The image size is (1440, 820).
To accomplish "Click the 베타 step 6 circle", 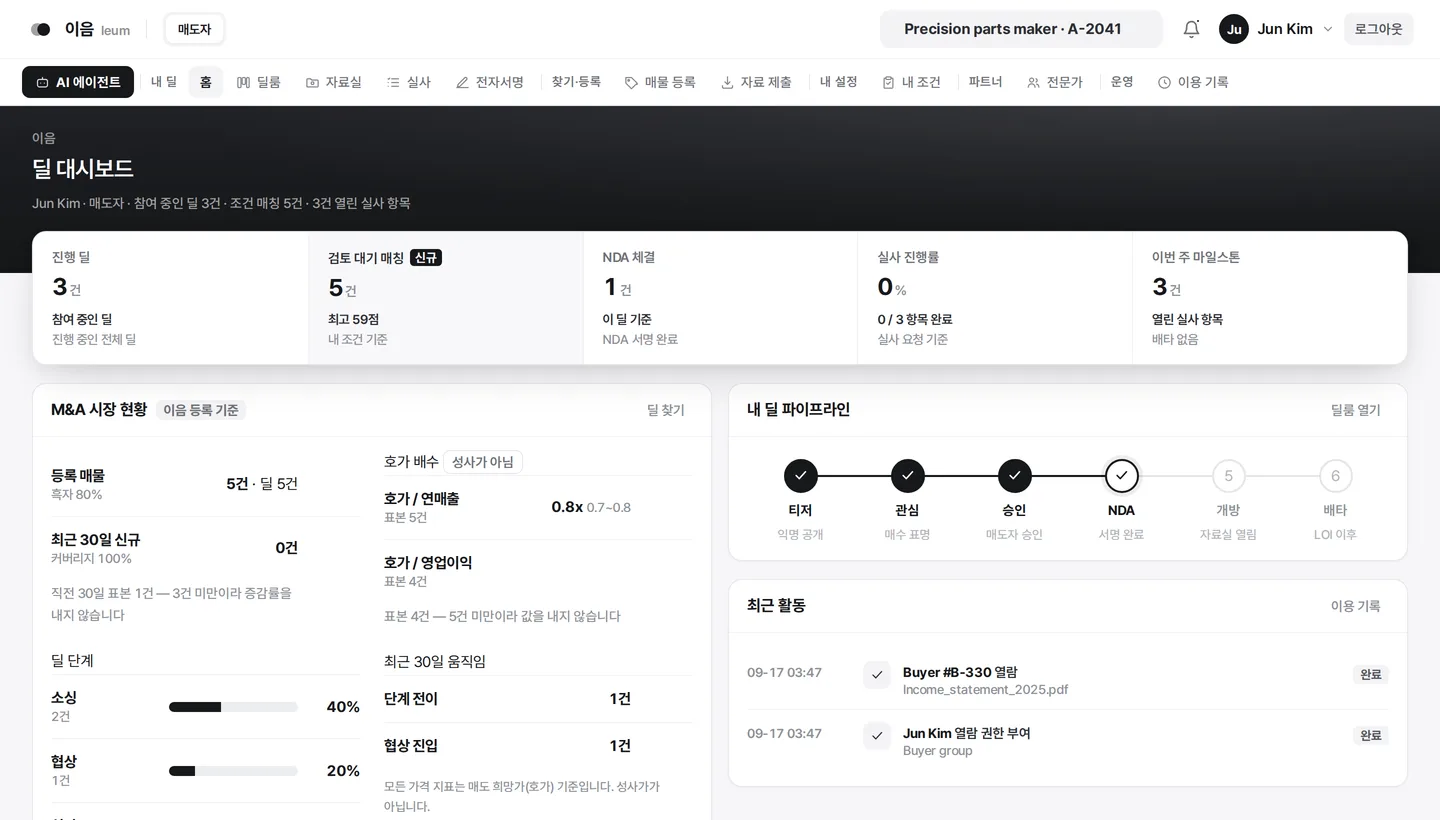I will pyautogui.click(x=1335, y=476).
